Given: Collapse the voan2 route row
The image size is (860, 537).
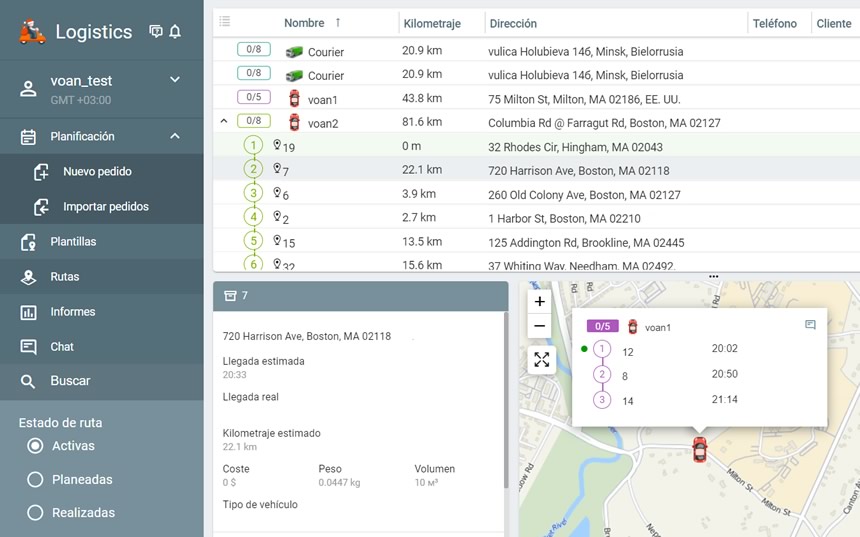Looking at the screenshot, I should pos(223,122).
